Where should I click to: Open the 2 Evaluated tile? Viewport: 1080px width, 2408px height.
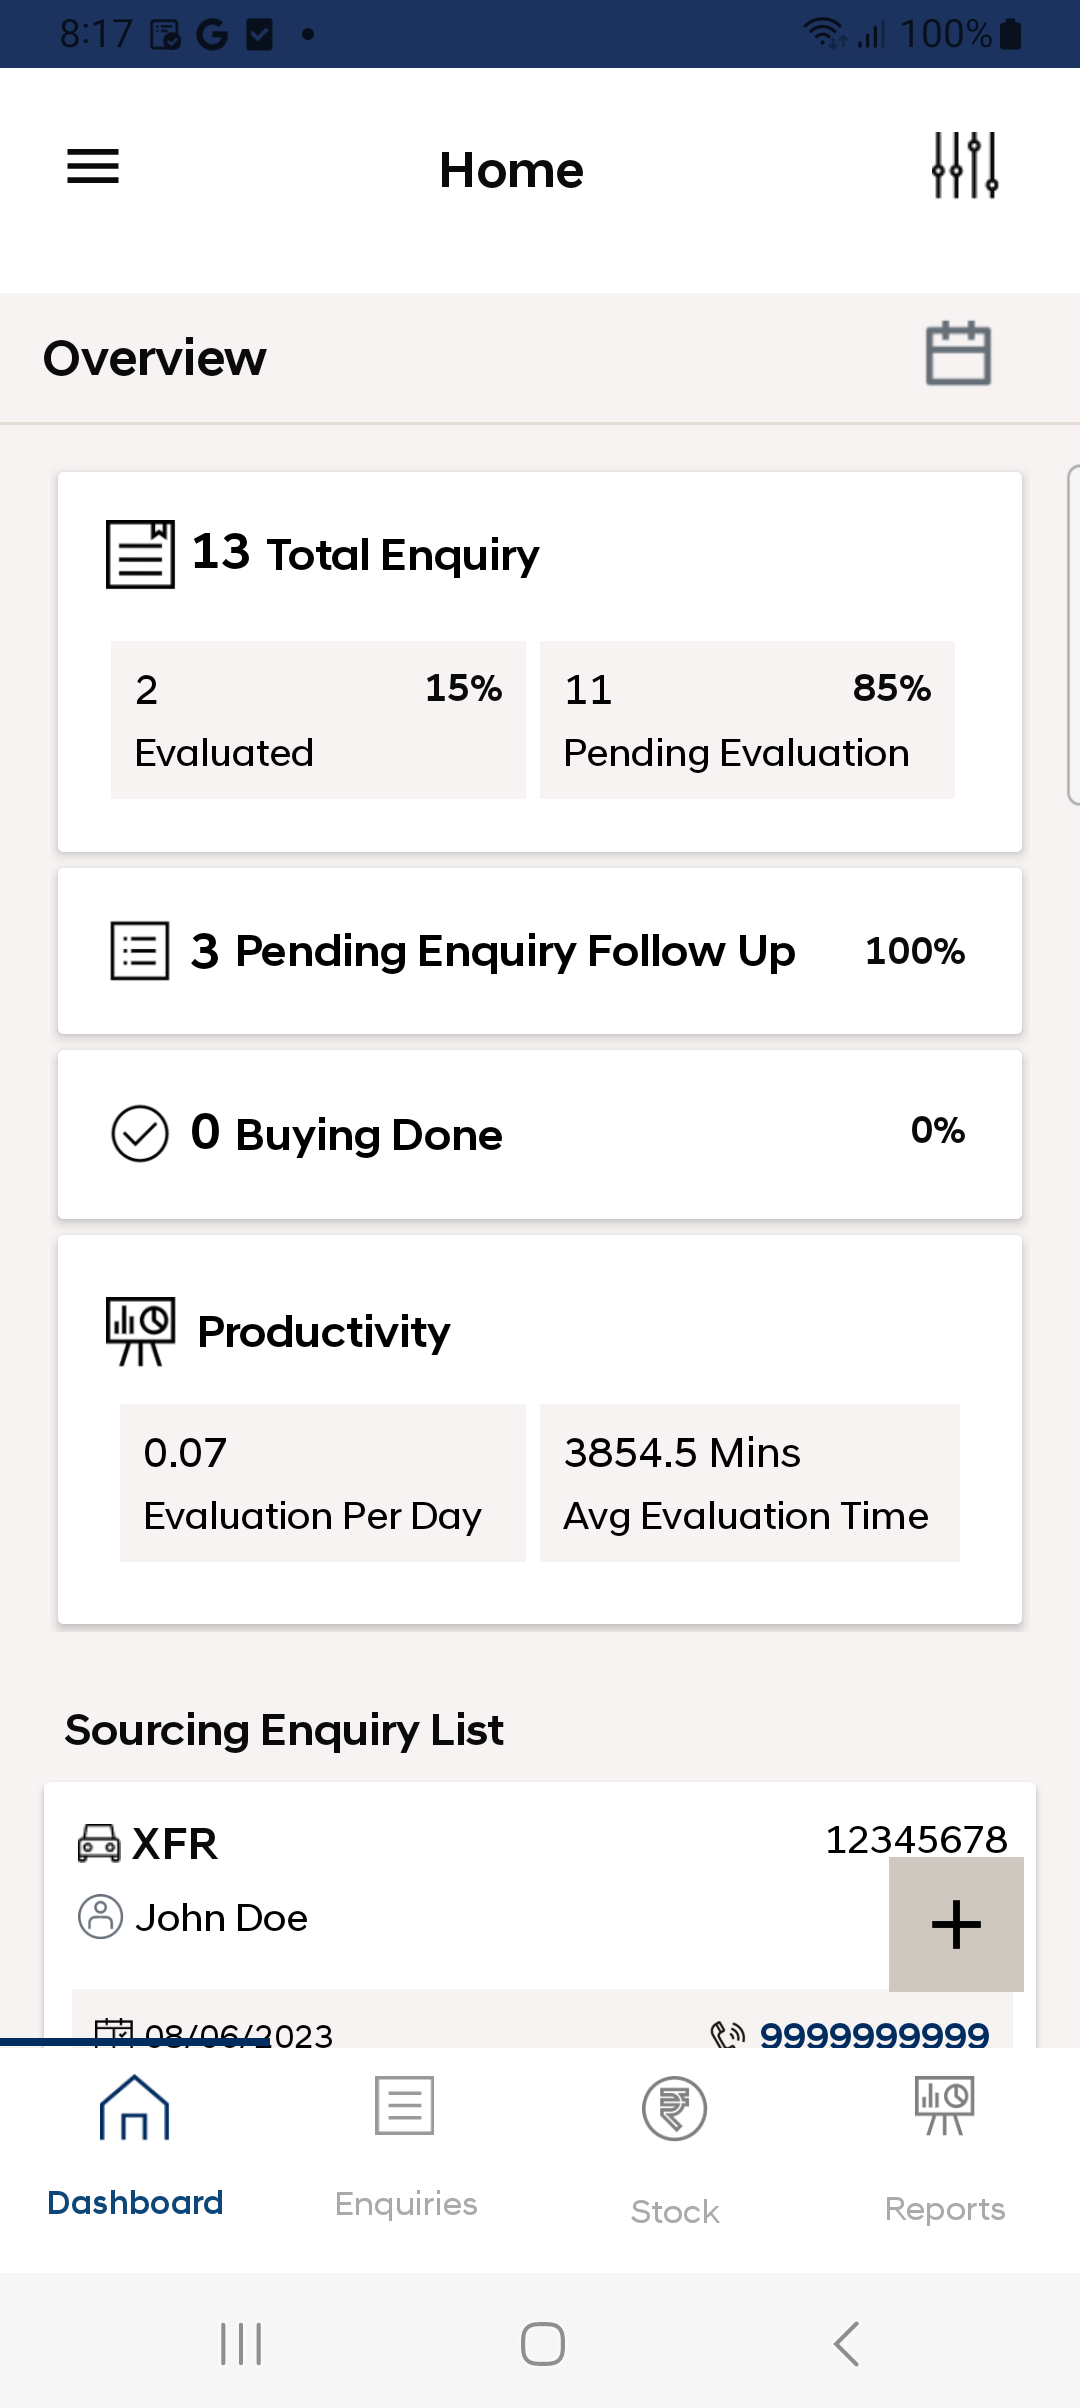318,720
